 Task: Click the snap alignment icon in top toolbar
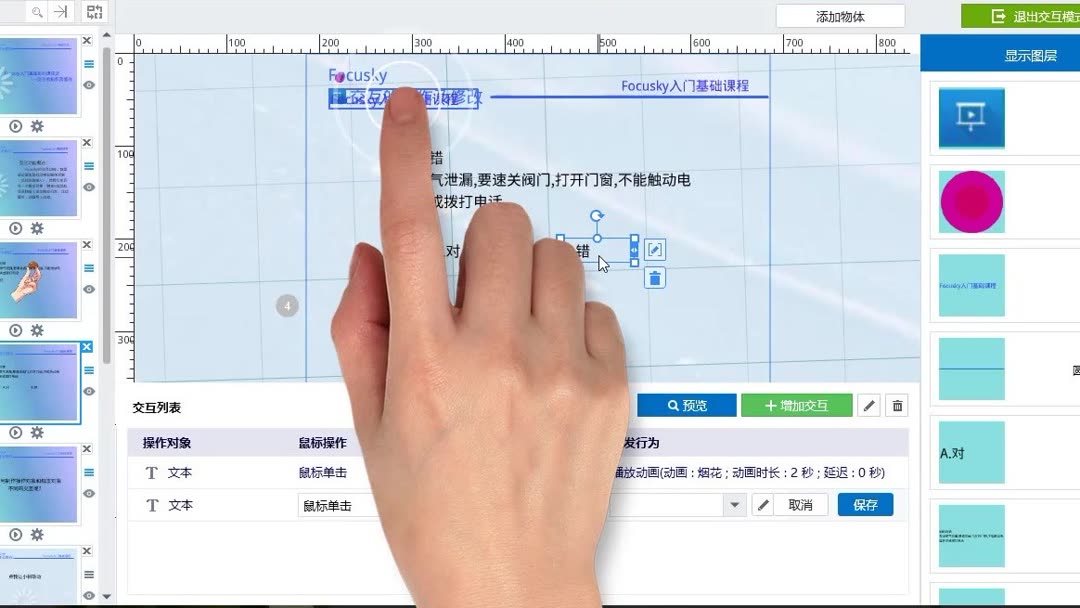(60, 13)
